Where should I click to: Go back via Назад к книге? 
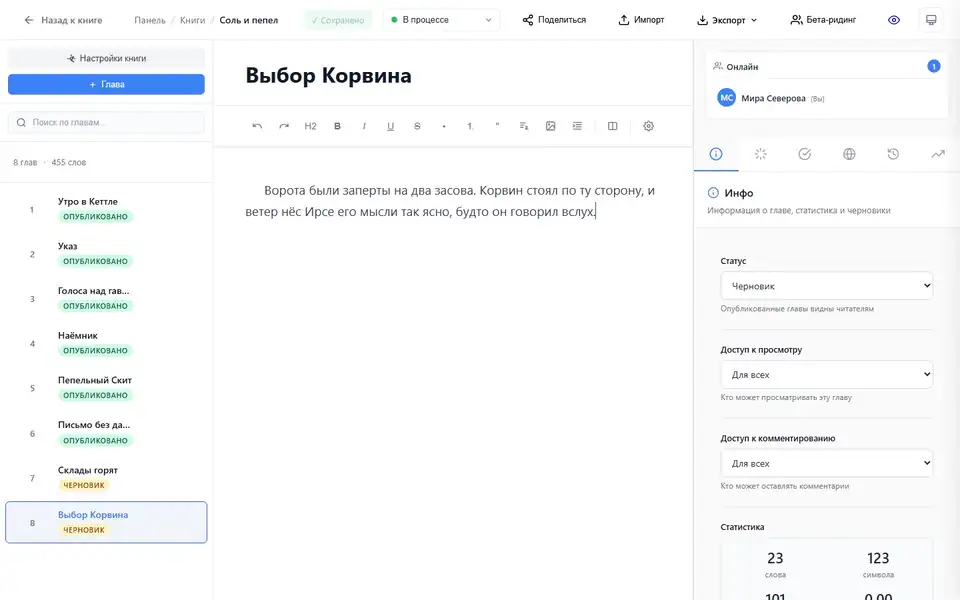[x=63, y=20]
